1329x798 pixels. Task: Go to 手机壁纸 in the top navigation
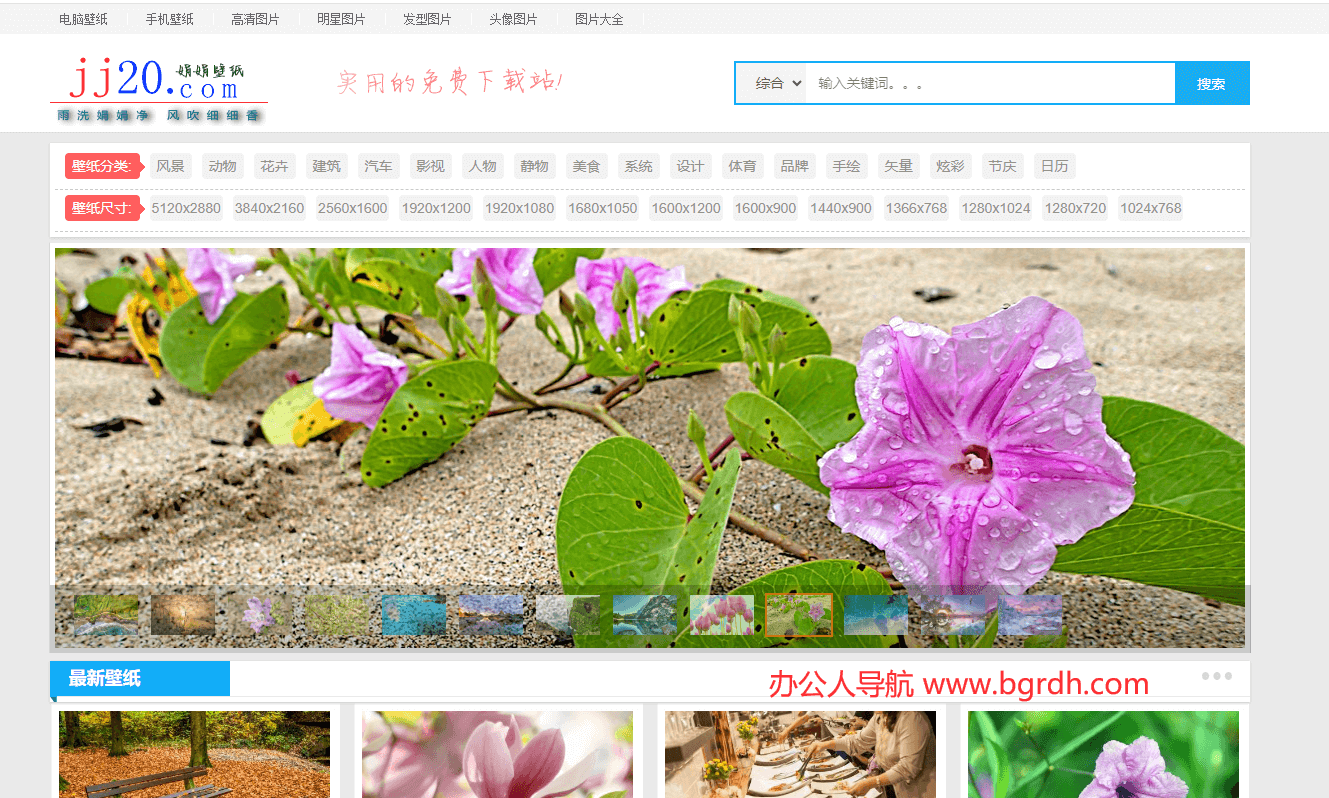pos(169,19)
